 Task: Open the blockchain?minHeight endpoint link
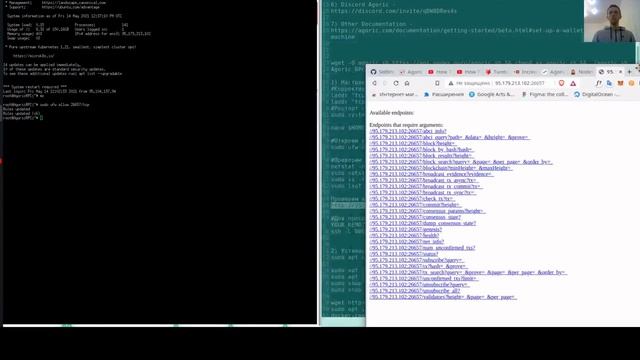pos(441,168)
